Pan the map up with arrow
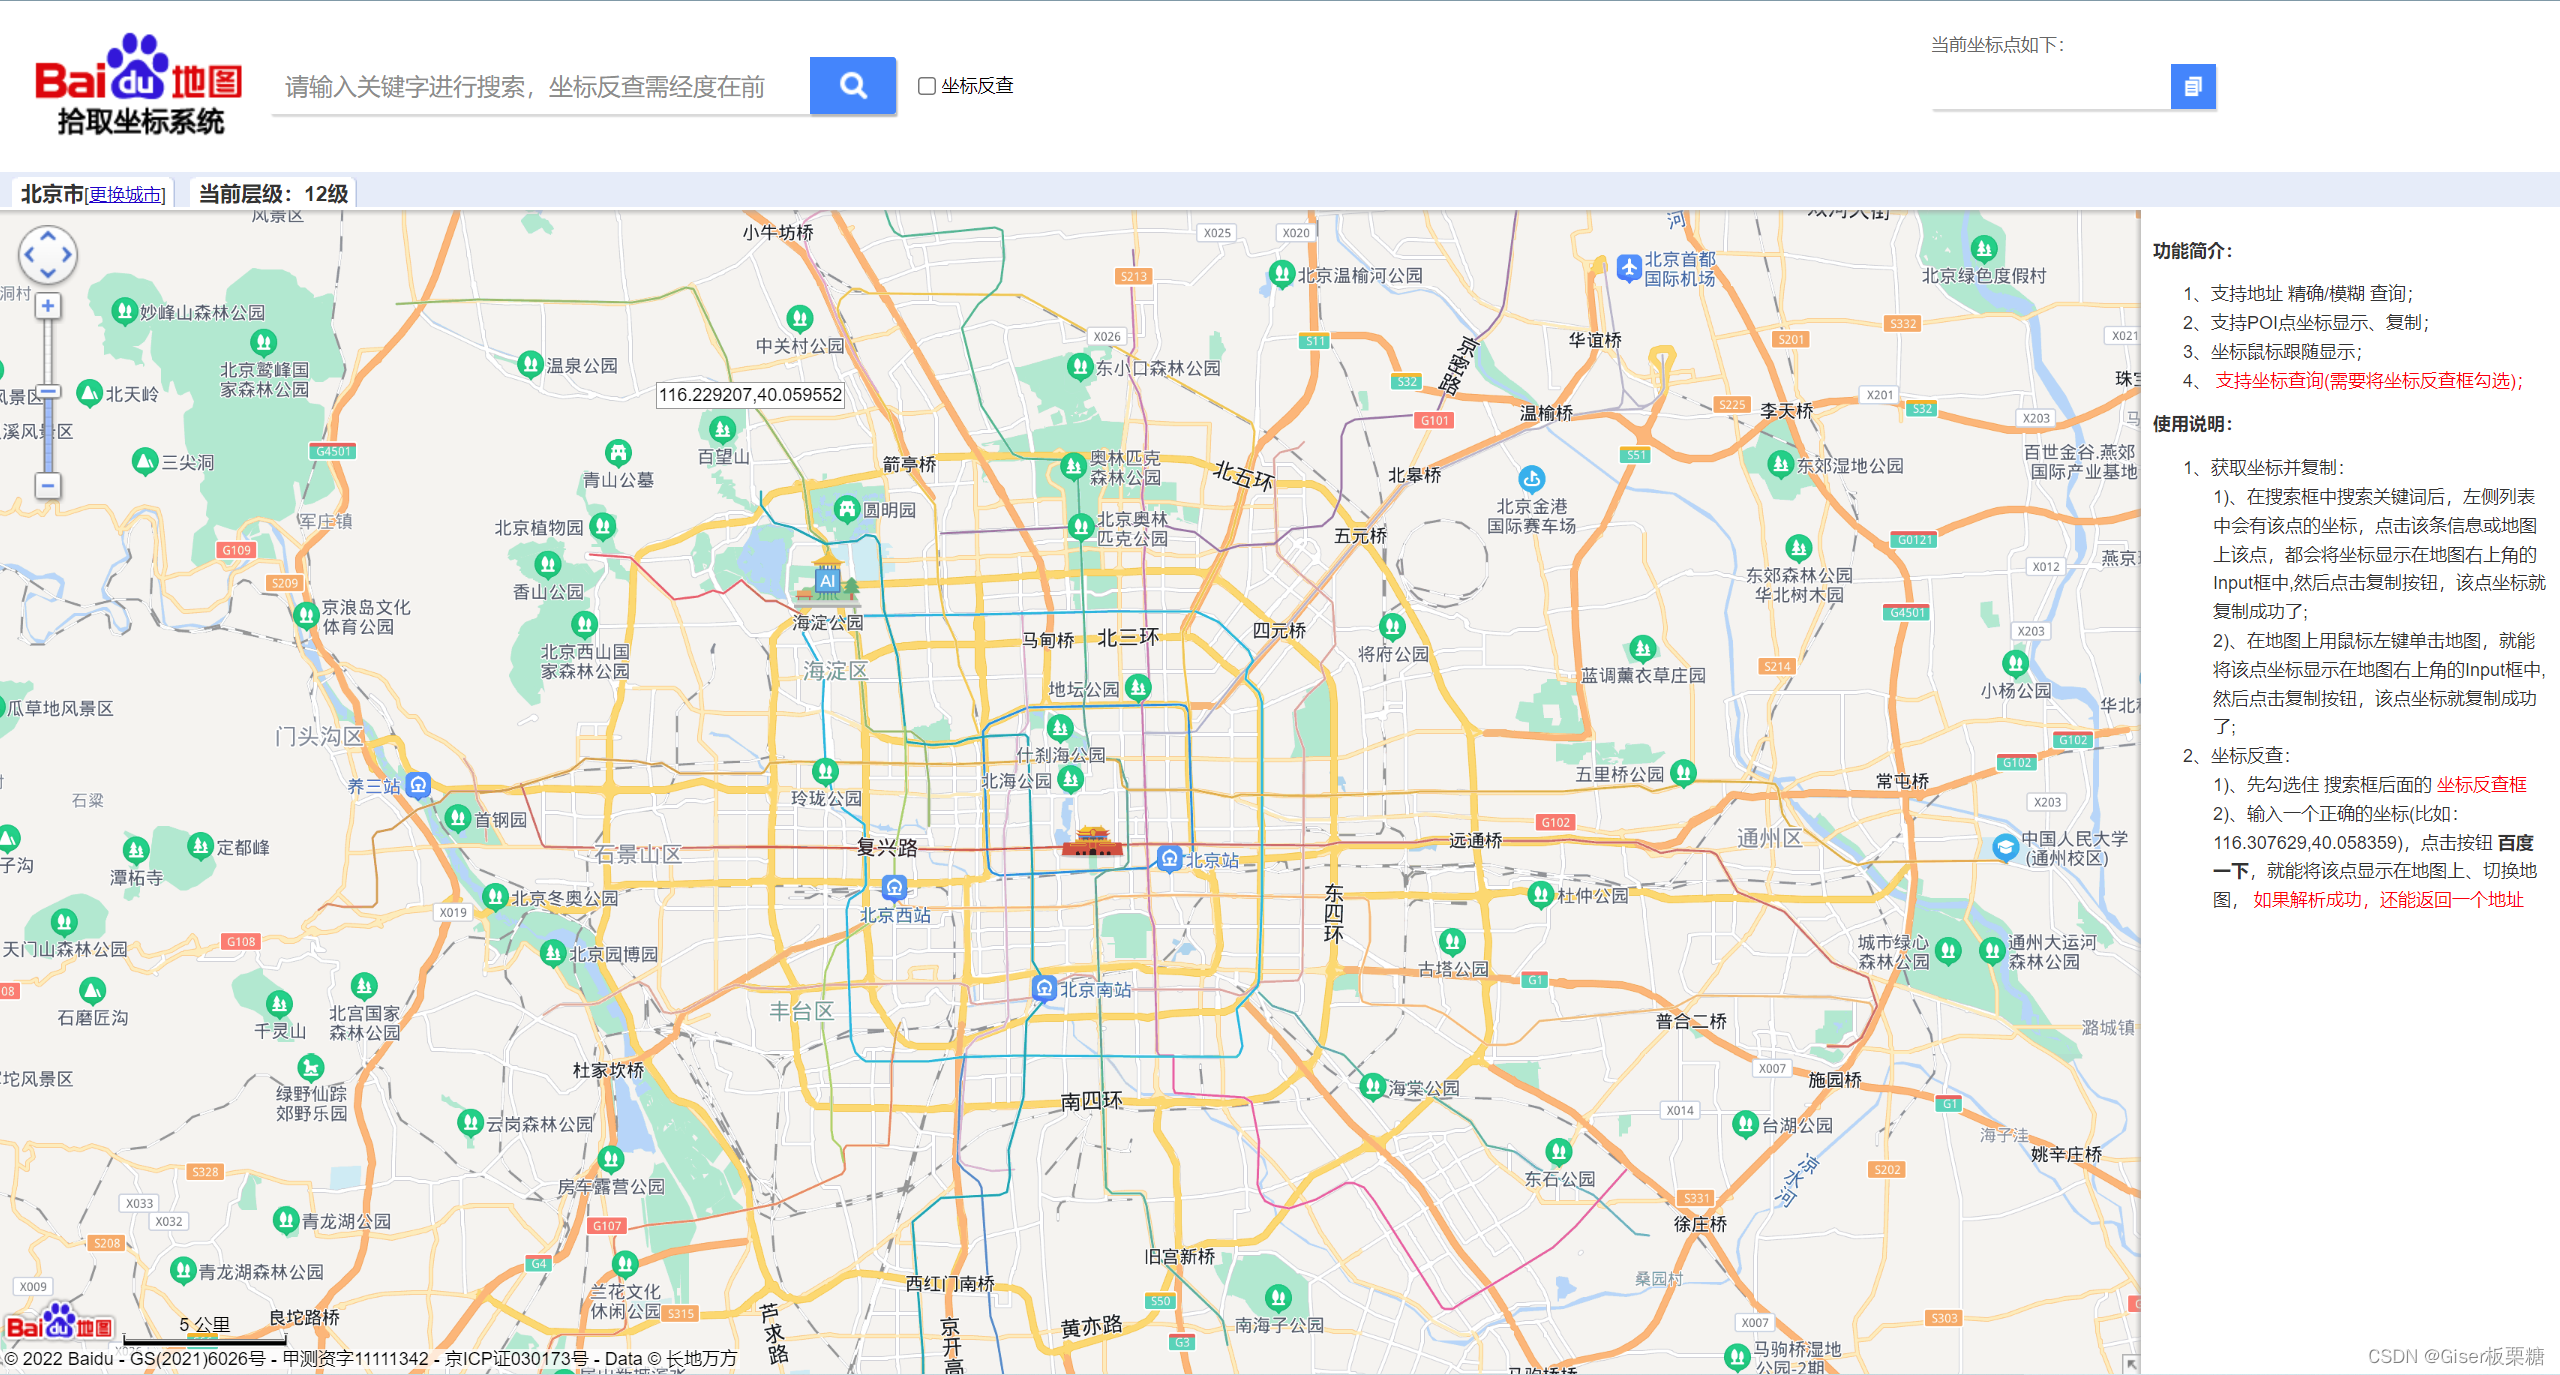 click(x=48, y=237)
